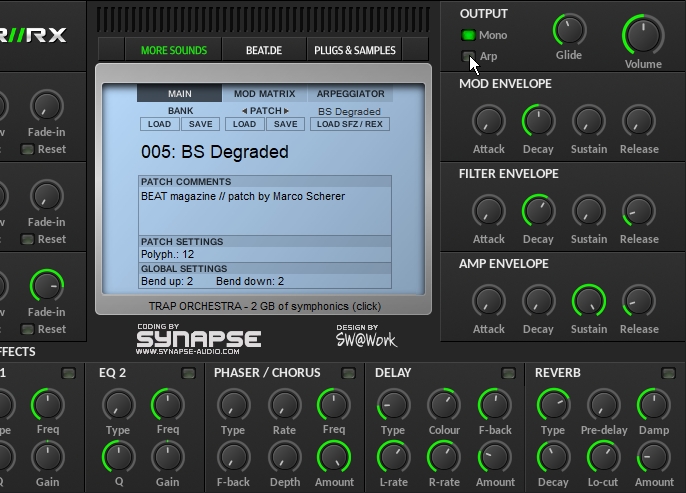The image size is (686, 493).
Task: Open the Plugs & Samples link
Action: coord(354,50)
